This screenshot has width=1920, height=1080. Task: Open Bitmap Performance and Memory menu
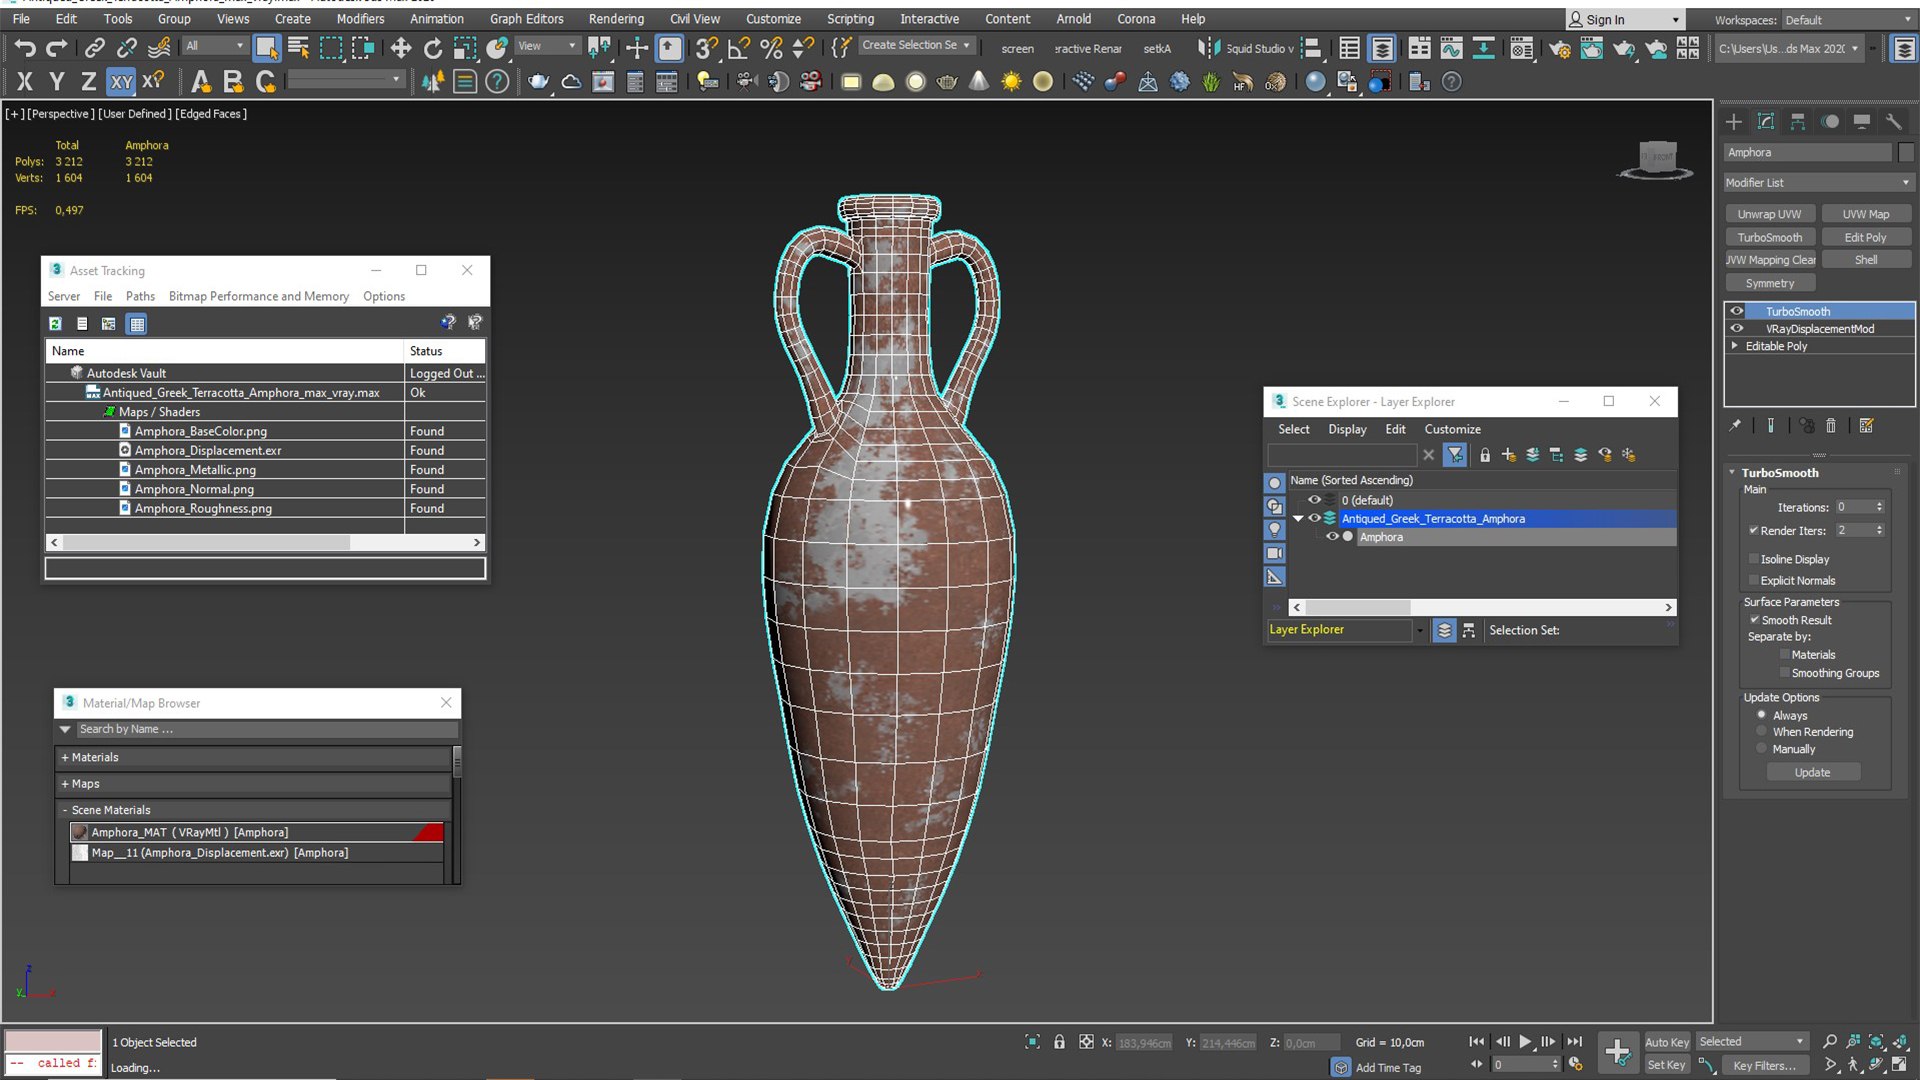pyautogui.click(x=259, y=296)
